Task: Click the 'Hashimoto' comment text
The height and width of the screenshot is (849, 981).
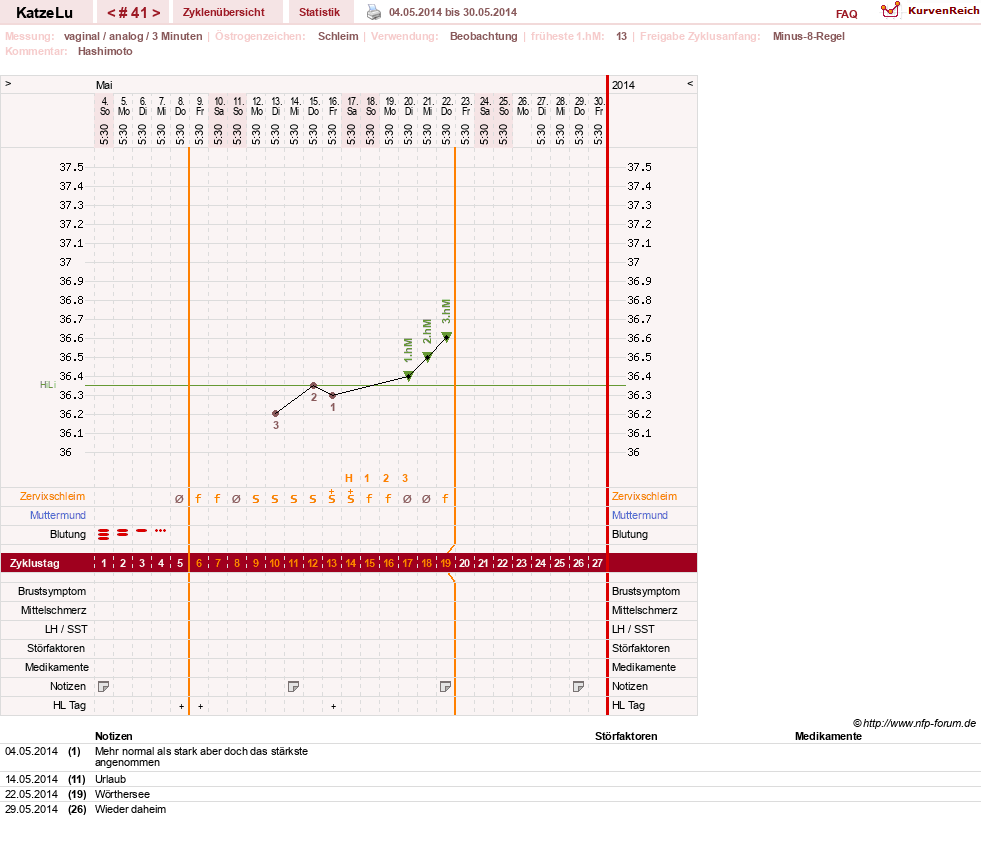Action: [x=105, y=51]
